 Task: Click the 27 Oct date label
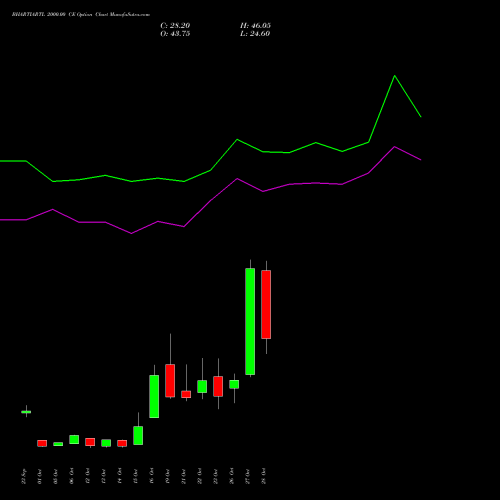point(248,476)
